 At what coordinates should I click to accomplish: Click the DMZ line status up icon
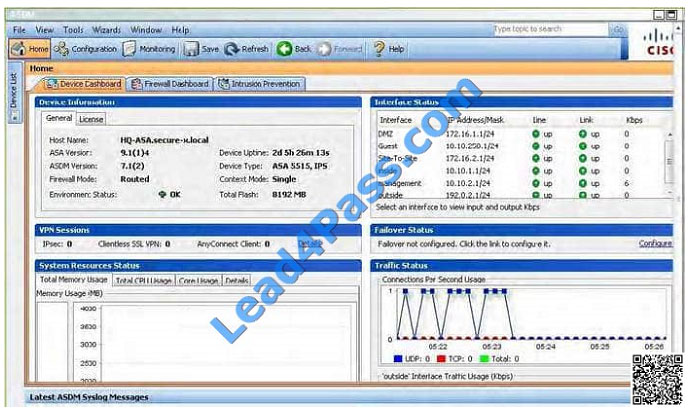pyautogui.click(x=536, y=134)
